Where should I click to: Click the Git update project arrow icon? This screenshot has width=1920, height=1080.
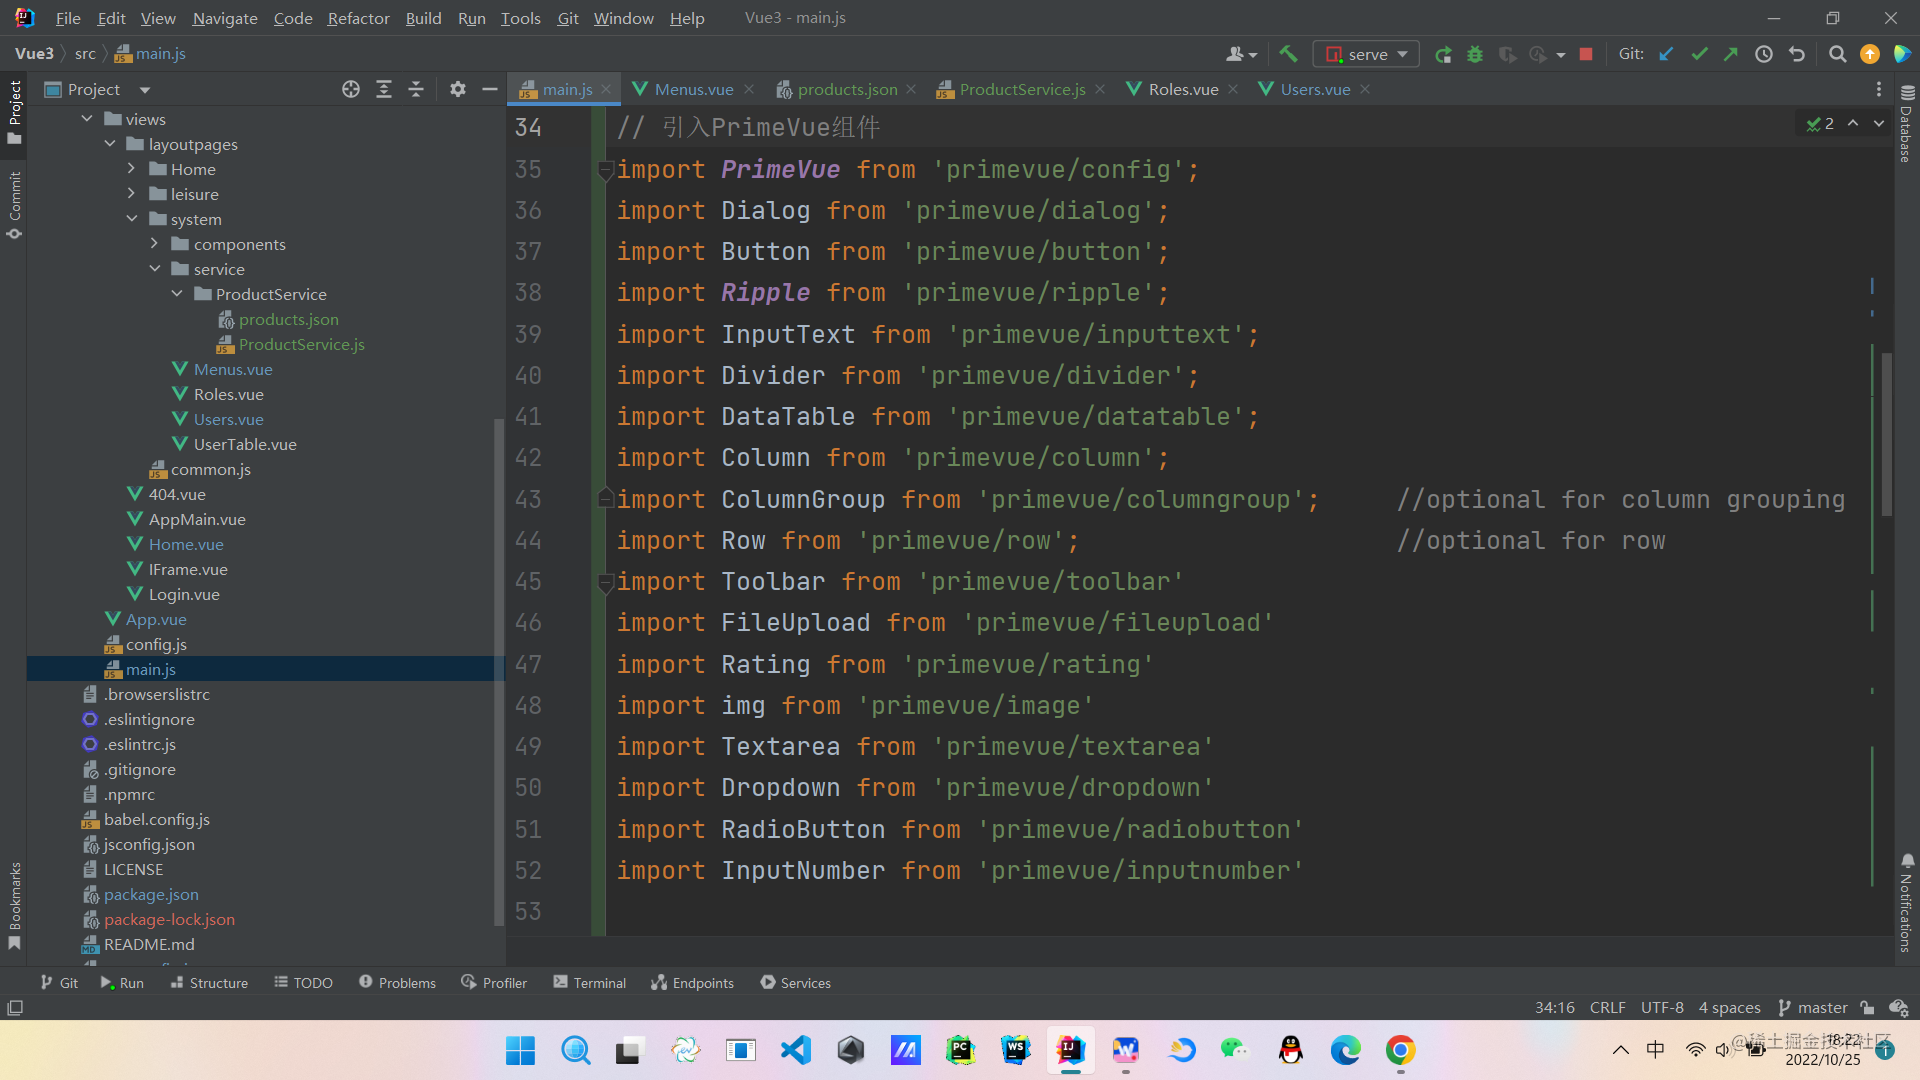pos(1666,54)
